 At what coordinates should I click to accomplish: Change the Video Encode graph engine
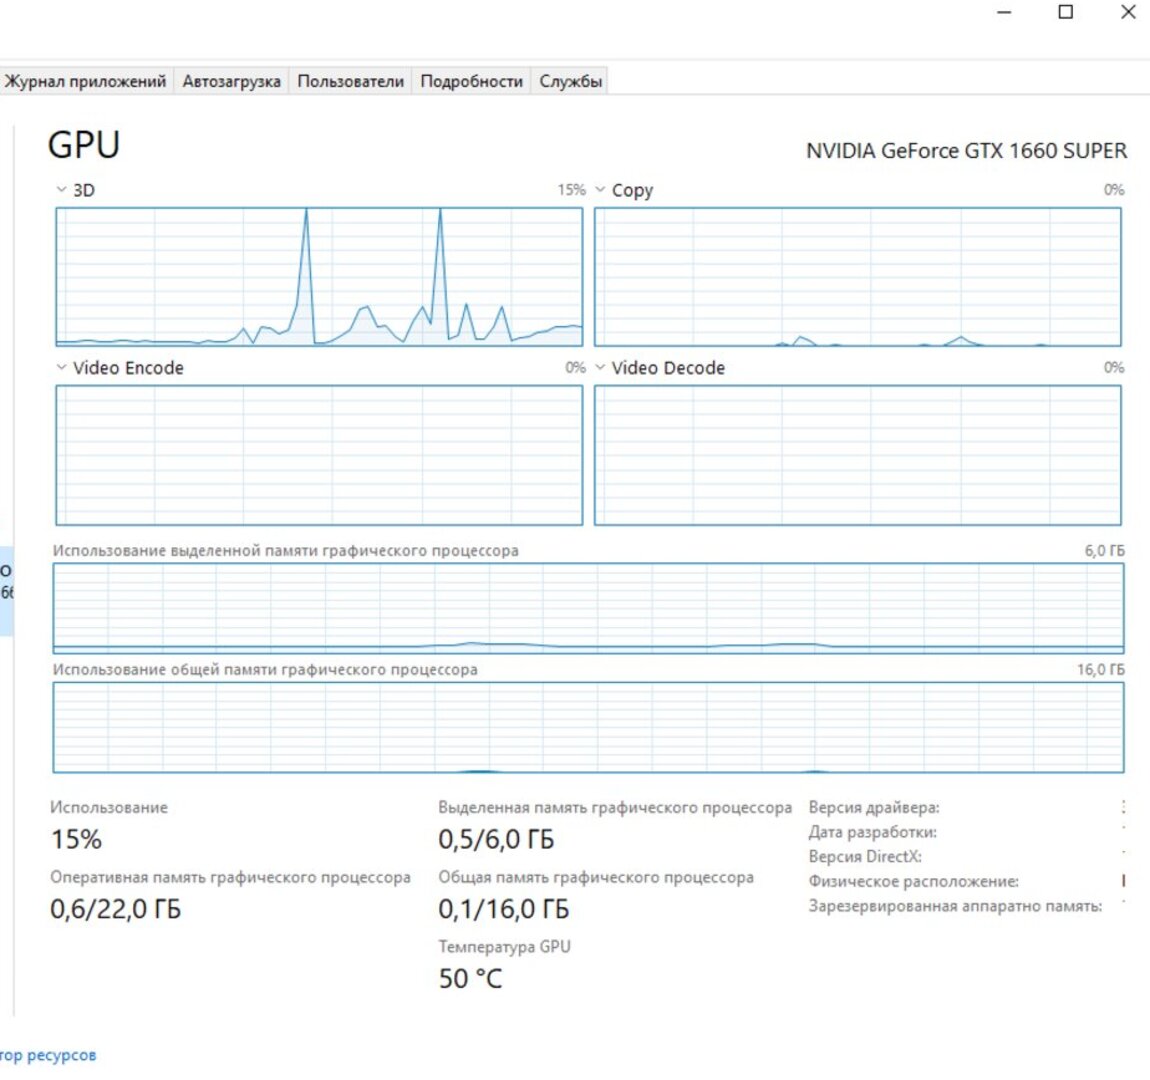point(62,368)
